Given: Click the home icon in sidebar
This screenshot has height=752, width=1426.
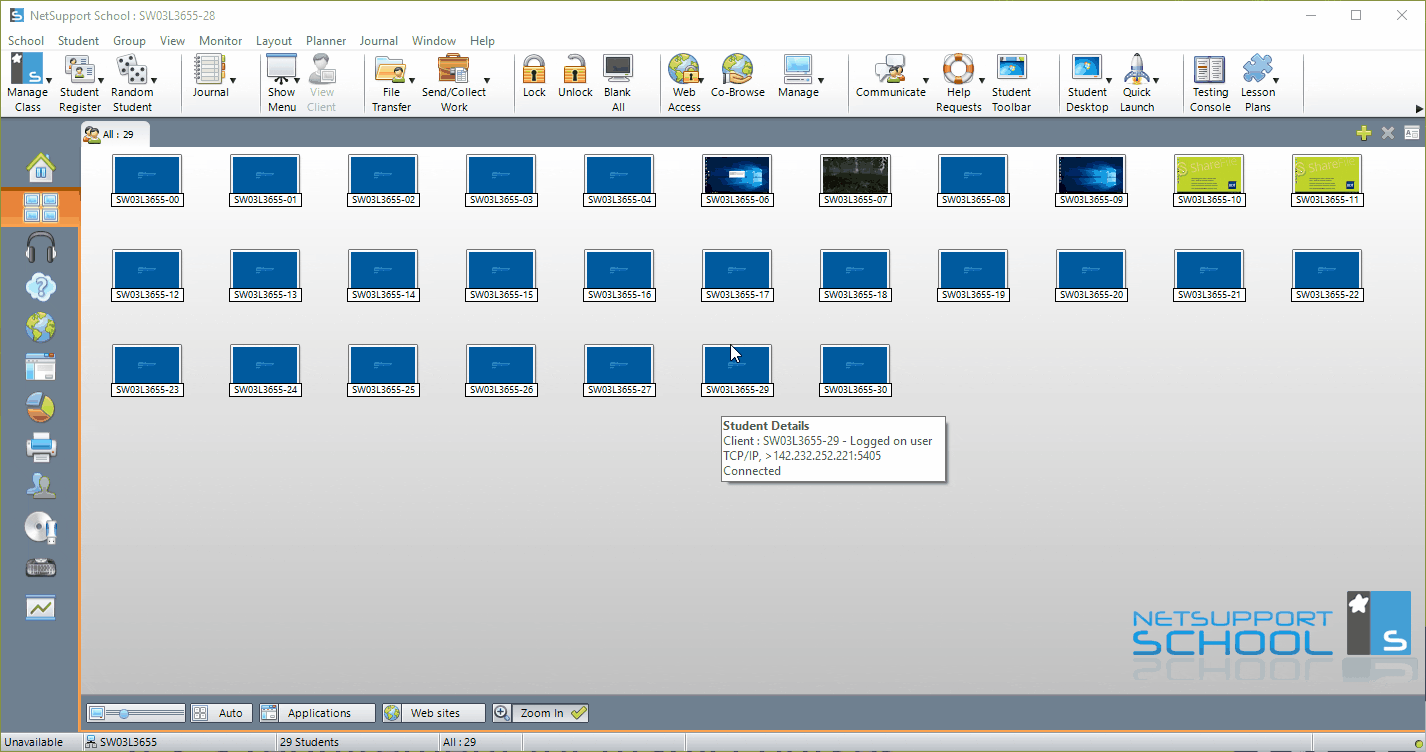Looking at the screenshot, I should coord(41,167).
